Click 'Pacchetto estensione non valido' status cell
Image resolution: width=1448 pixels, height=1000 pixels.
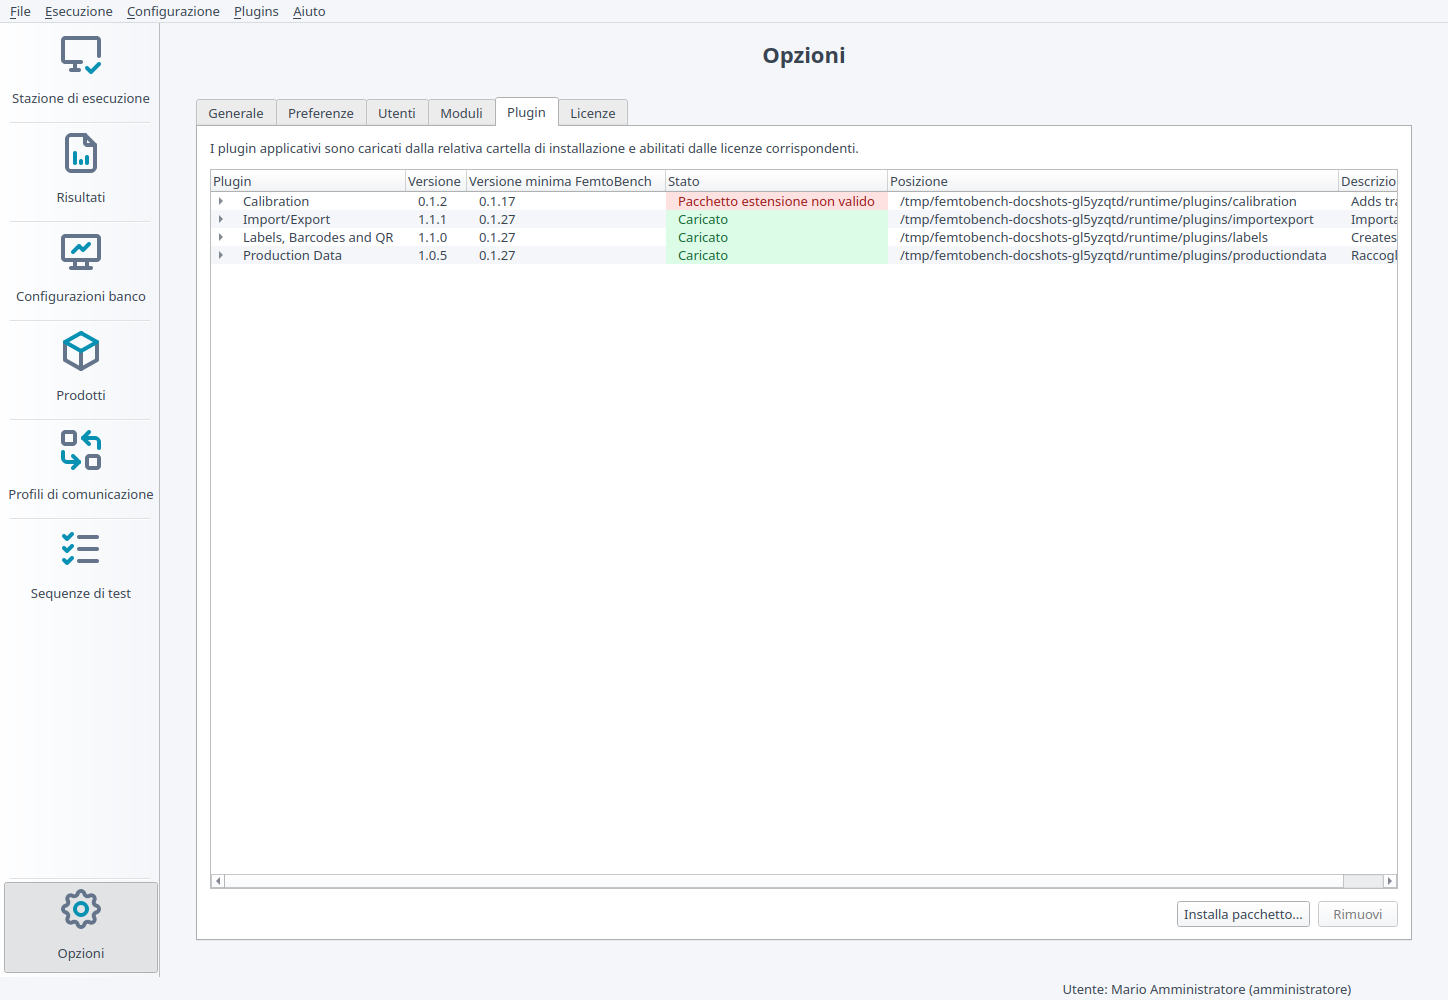click(x=776, y=201)
